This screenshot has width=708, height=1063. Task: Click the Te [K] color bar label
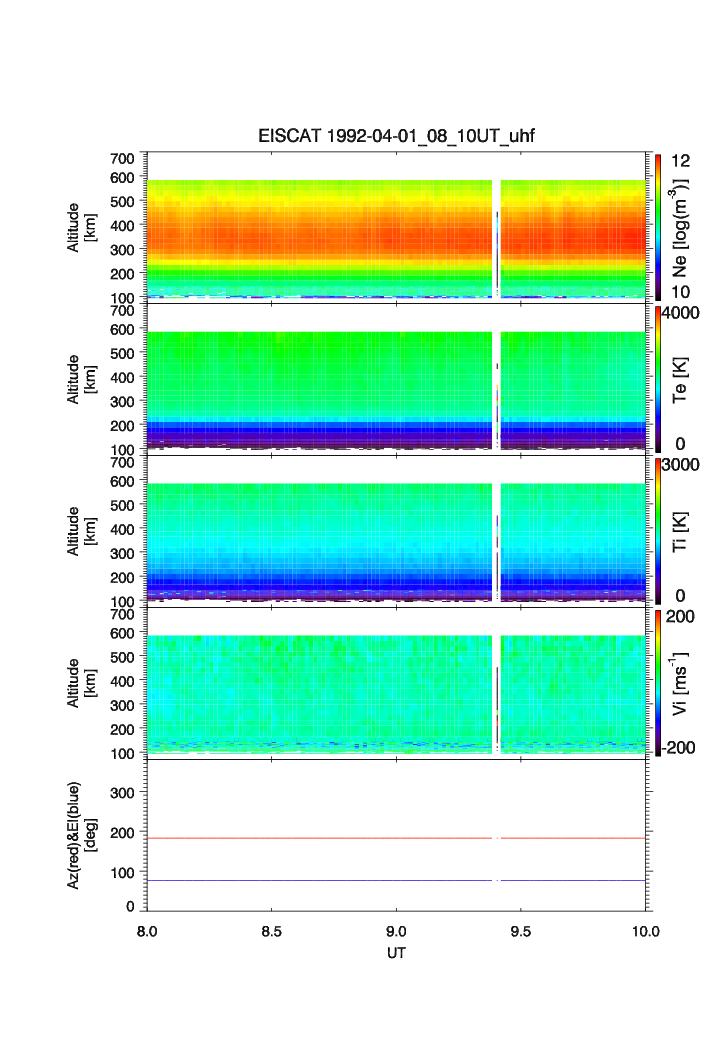[x=680, y=380]
